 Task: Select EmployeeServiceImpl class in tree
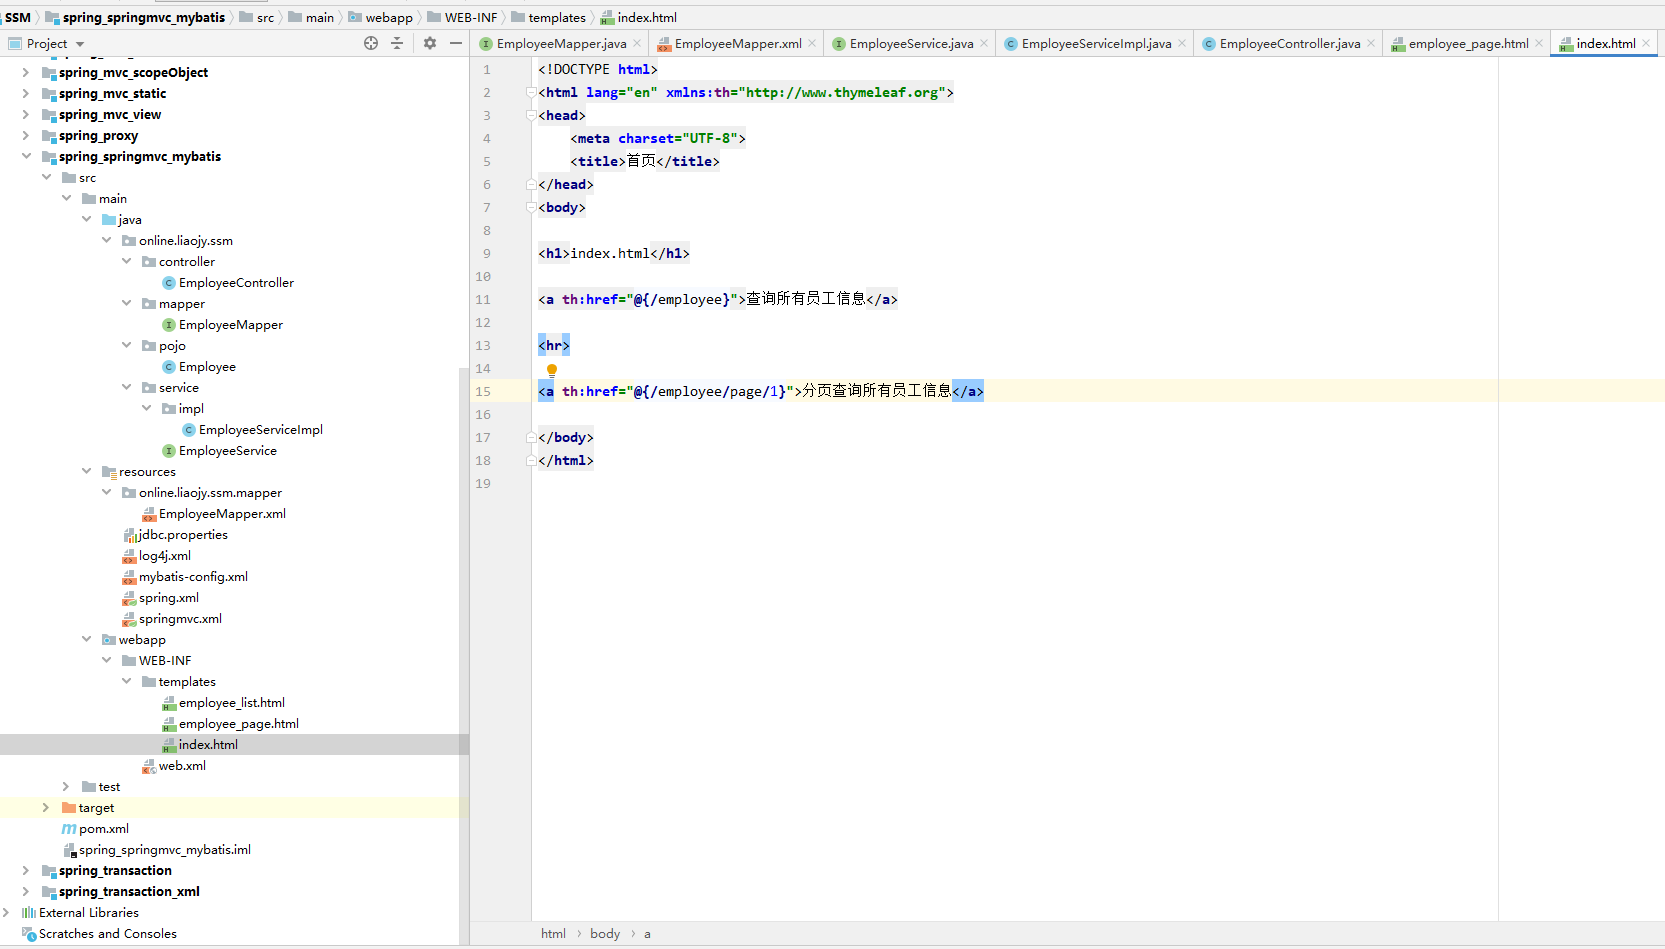tap(260, 430)
